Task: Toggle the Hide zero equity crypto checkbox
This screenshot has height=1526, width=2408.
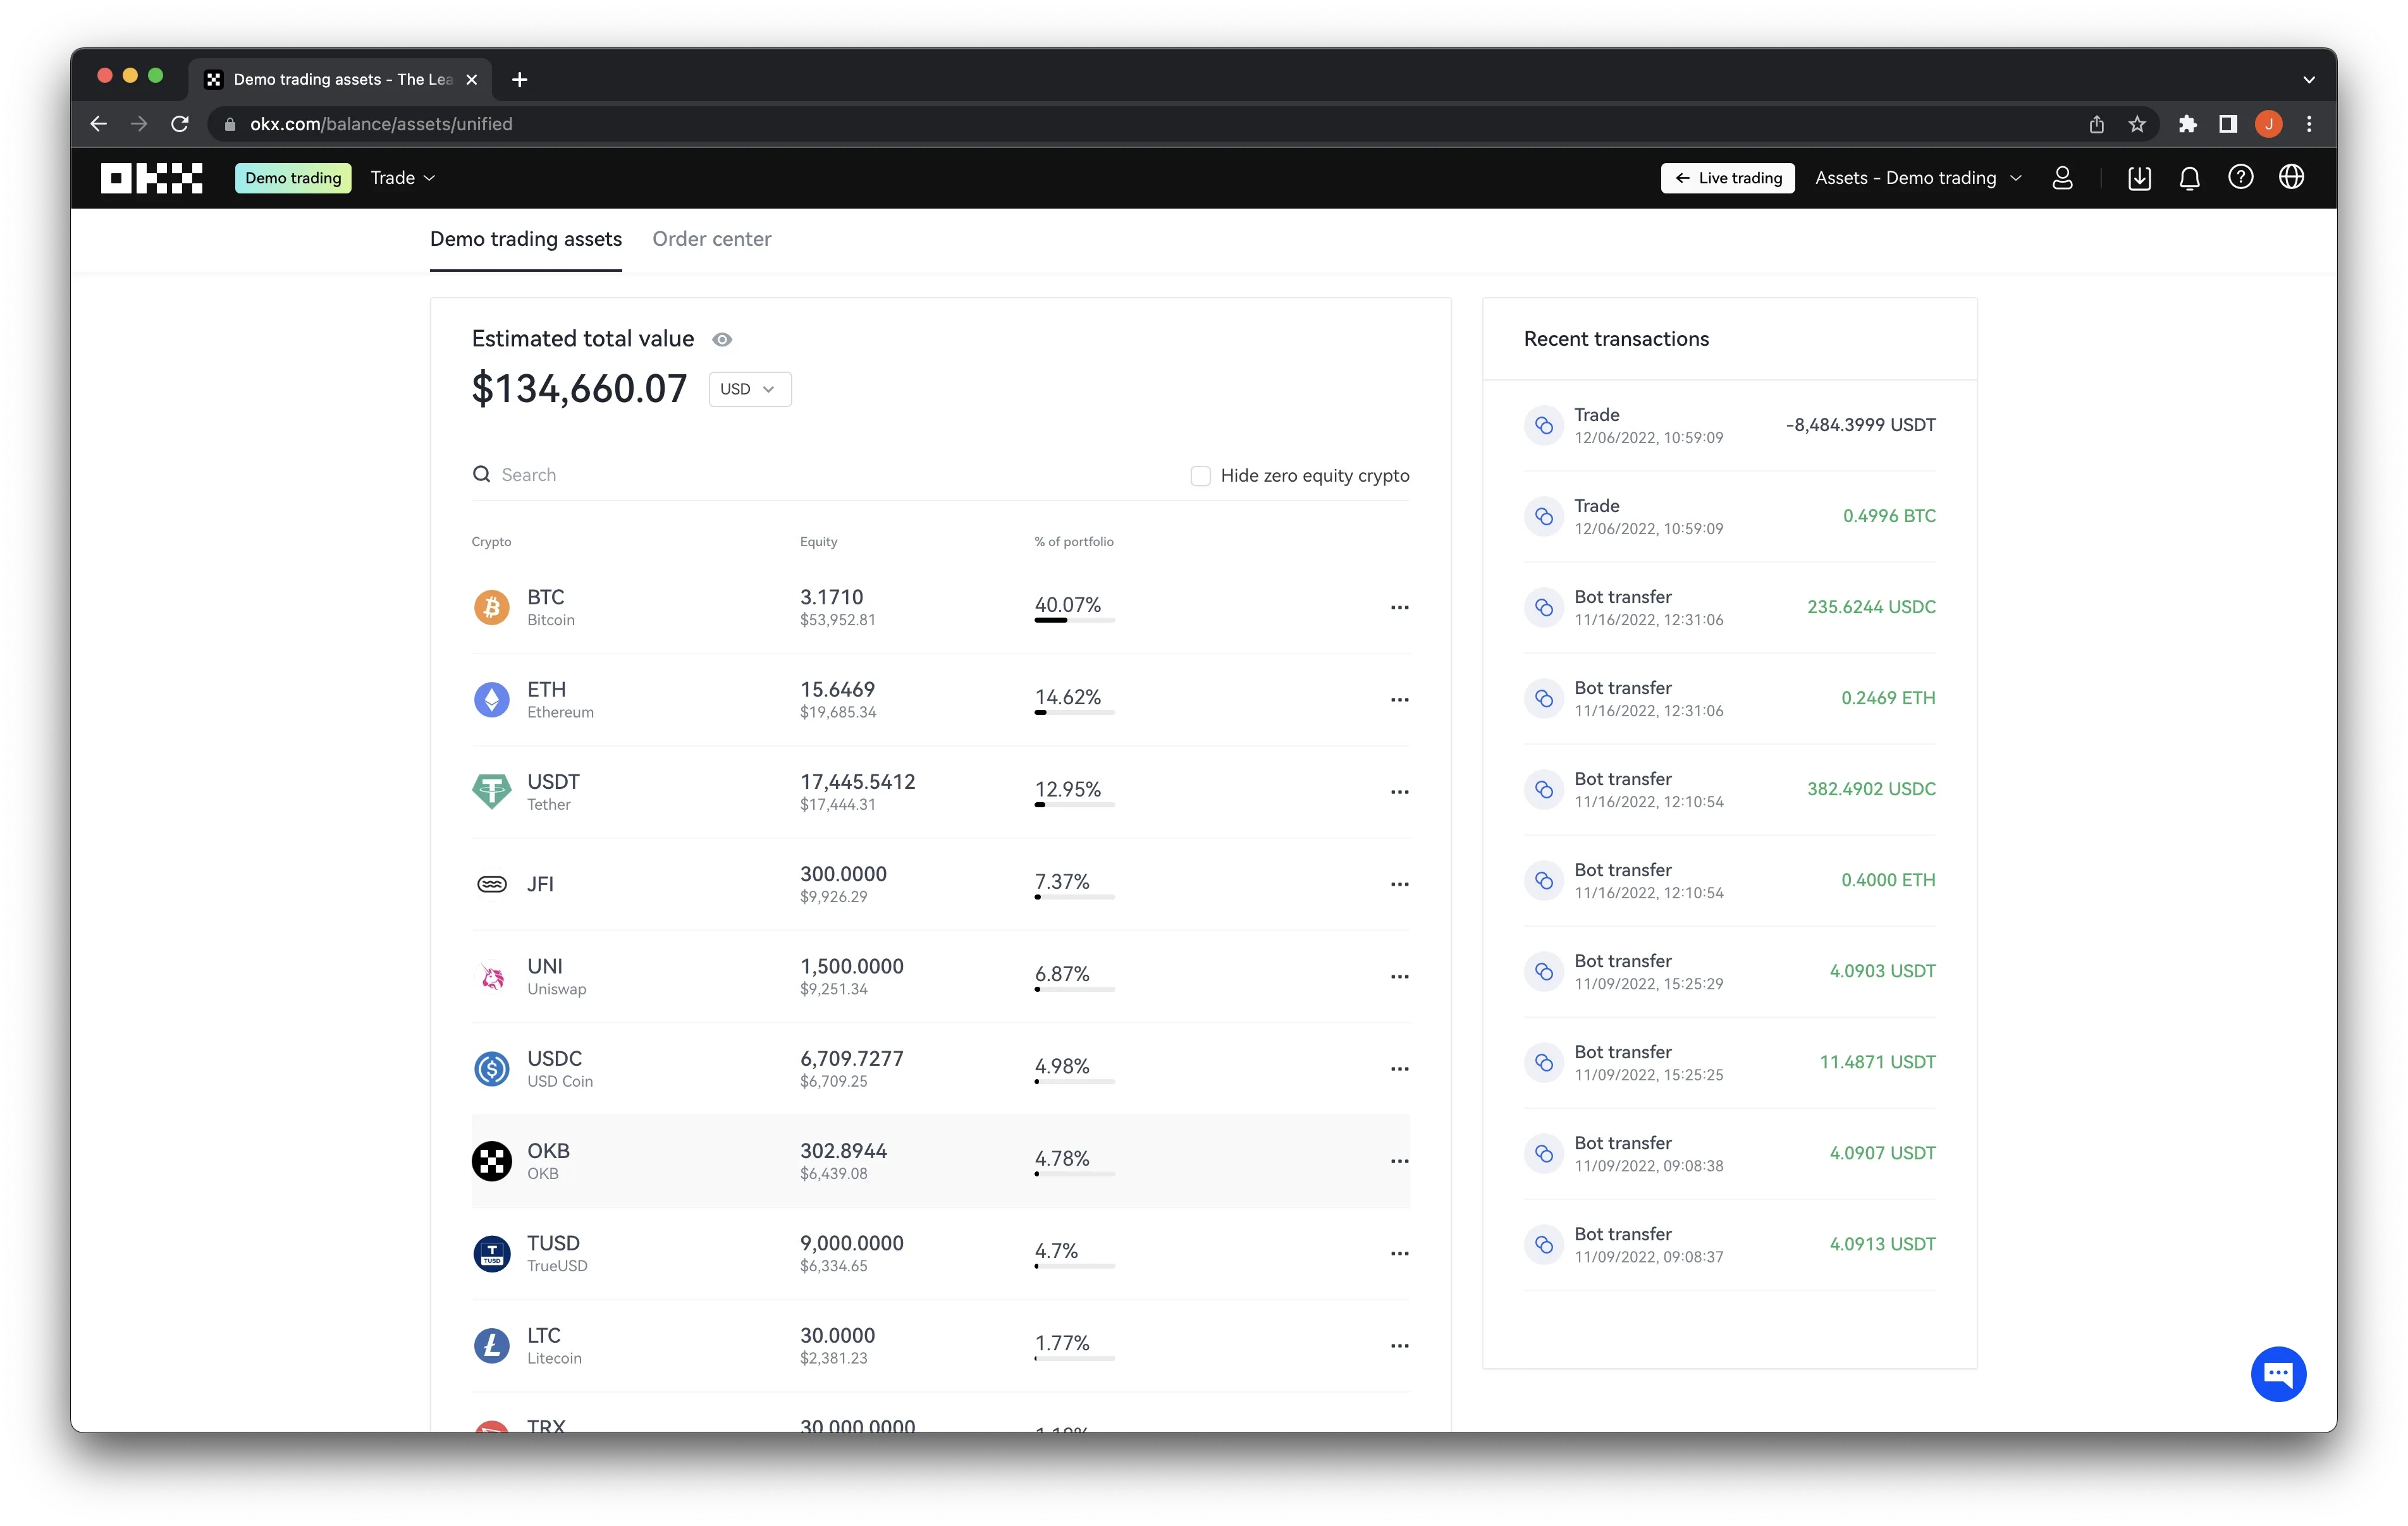Action: pyautogui.click(x=1200, y=473)
